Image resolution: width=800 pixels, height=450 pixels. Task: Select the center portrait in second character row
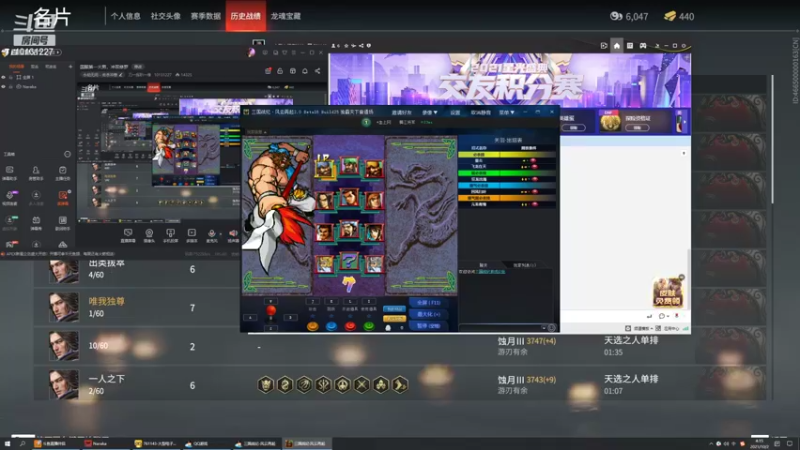click(x=349, y=197)
